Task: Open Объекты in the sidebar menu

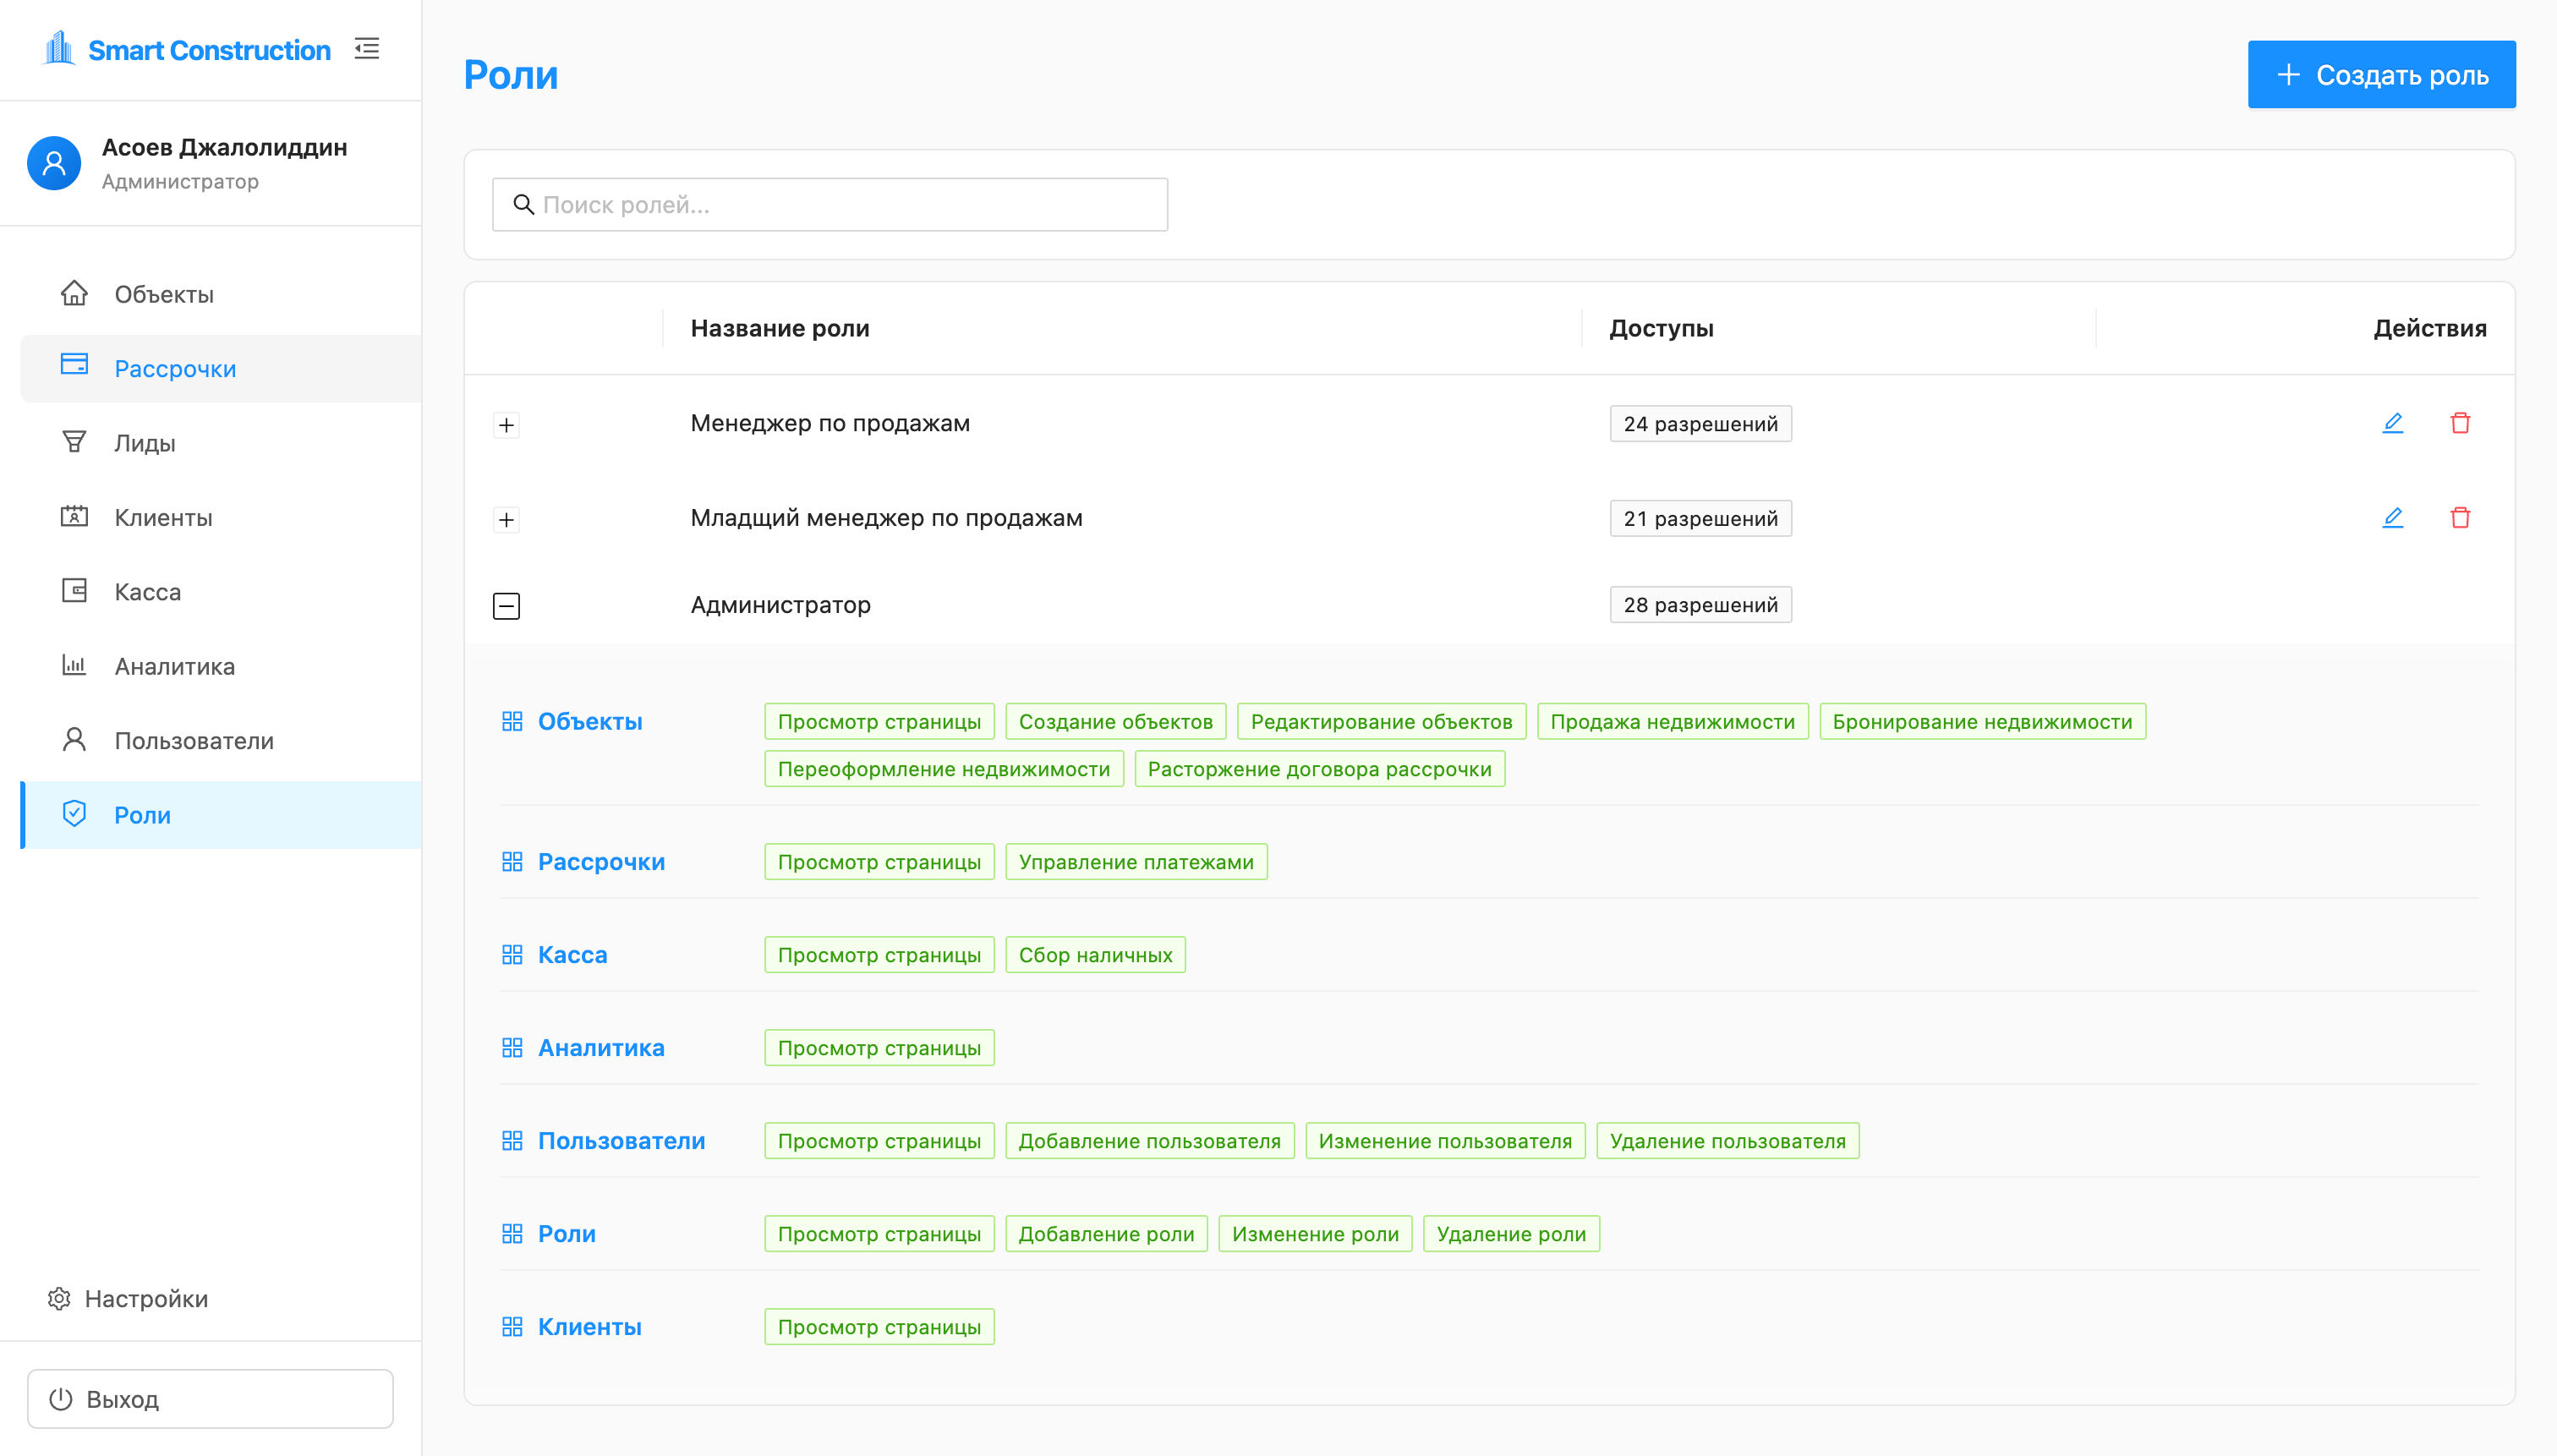Action: point(221,294)
